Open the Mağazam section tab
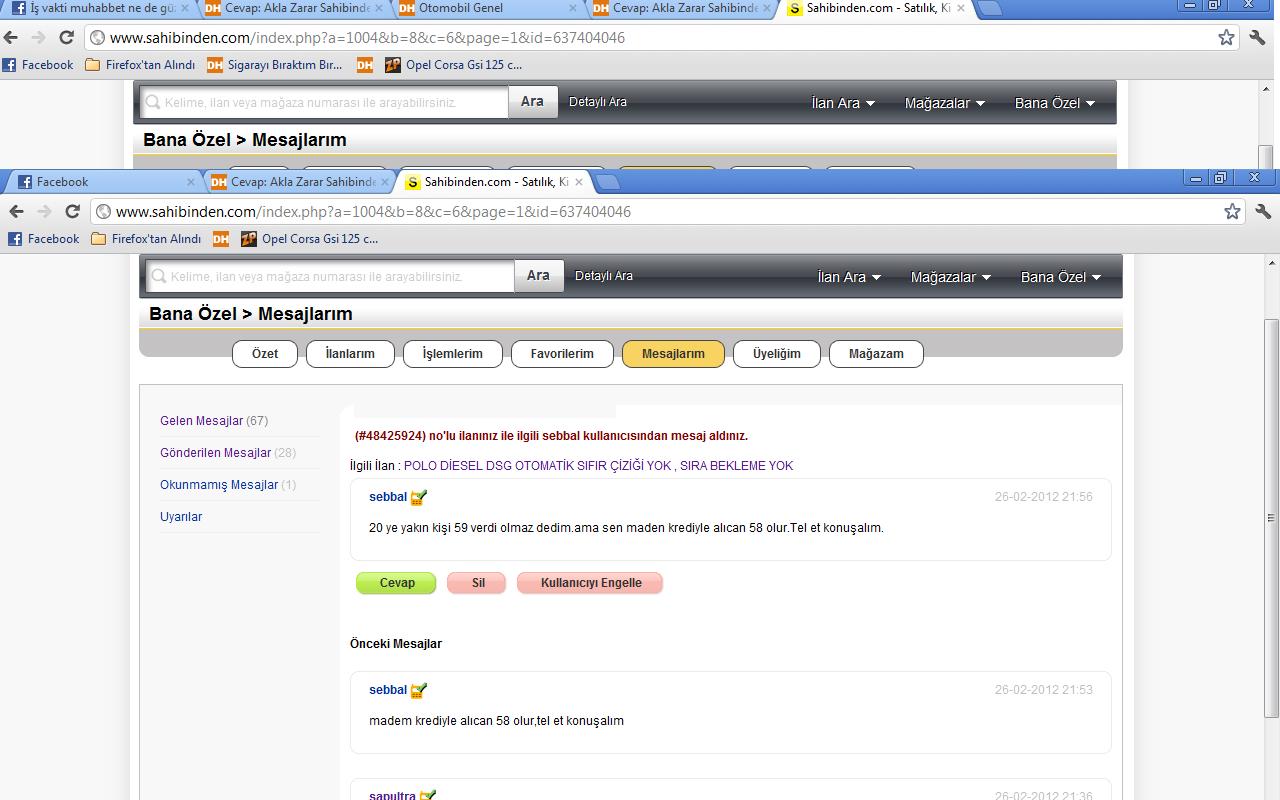 tap(876, 354)
